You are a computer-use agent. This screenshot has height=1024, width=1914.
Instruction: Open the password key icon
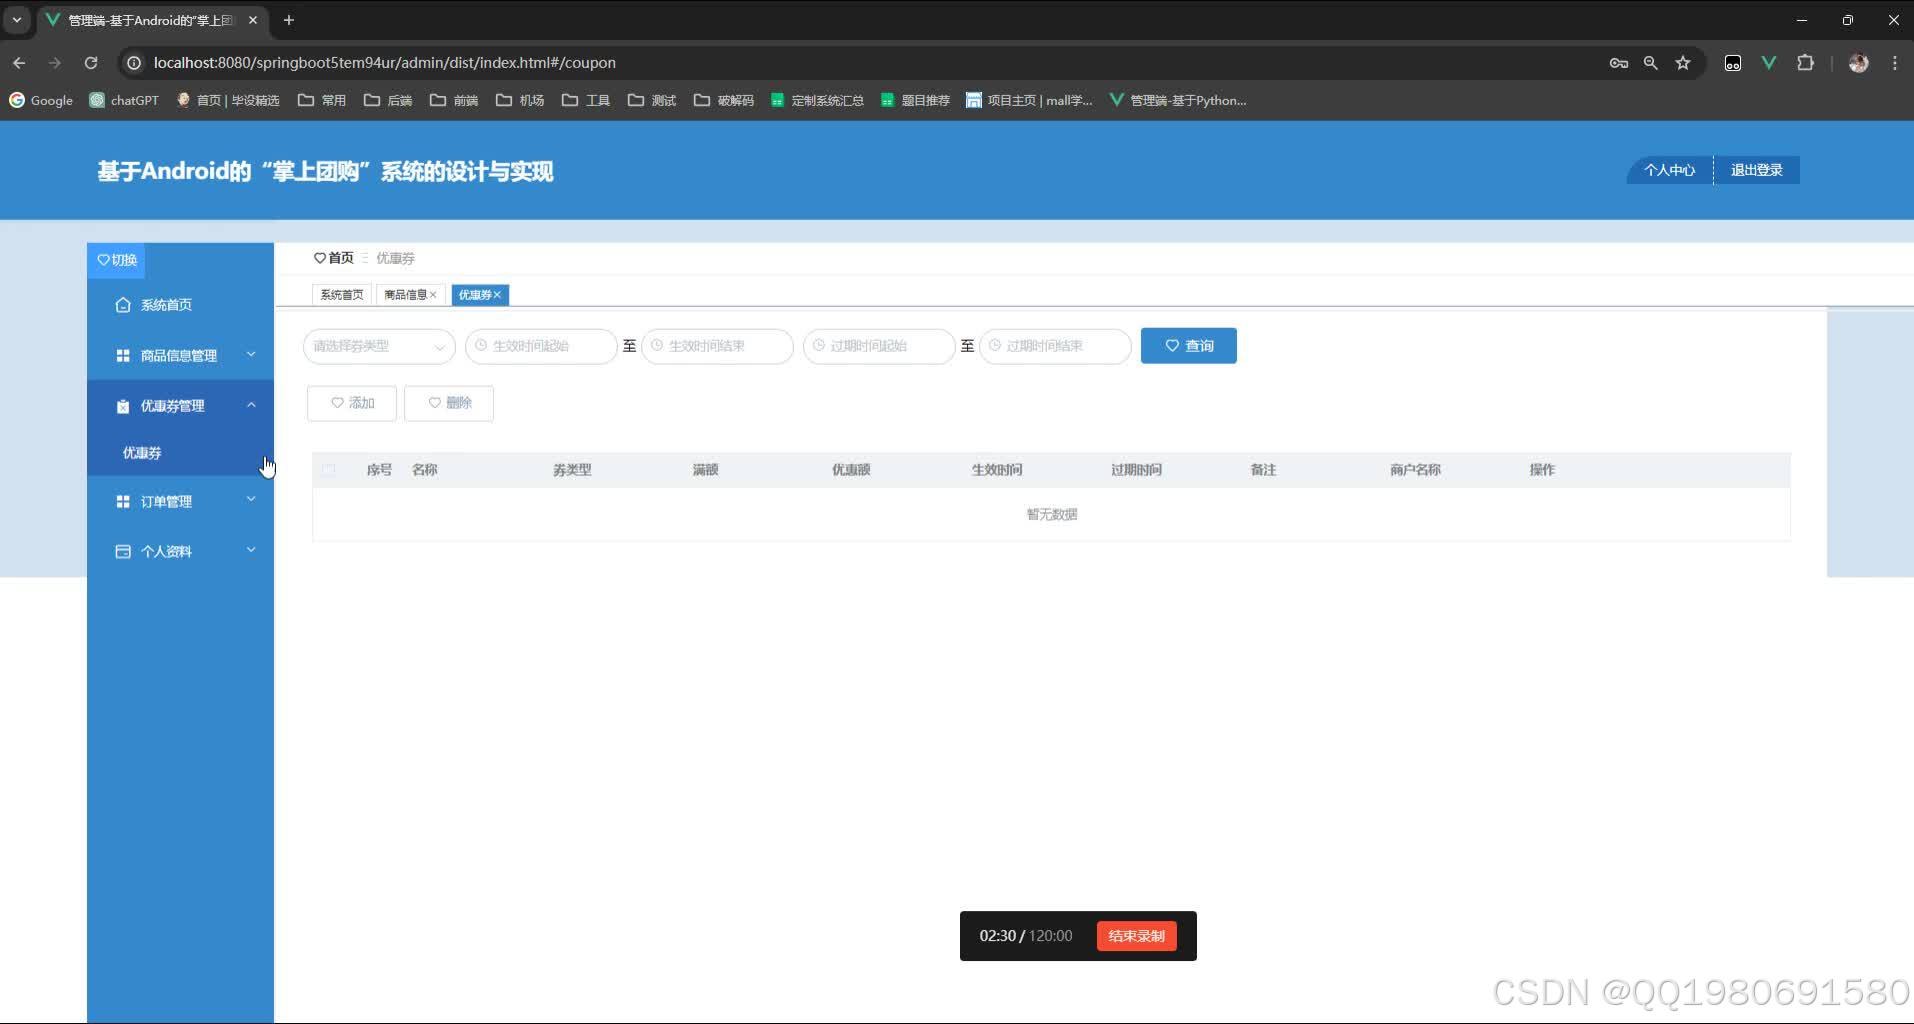click(x=1618, y=63)
